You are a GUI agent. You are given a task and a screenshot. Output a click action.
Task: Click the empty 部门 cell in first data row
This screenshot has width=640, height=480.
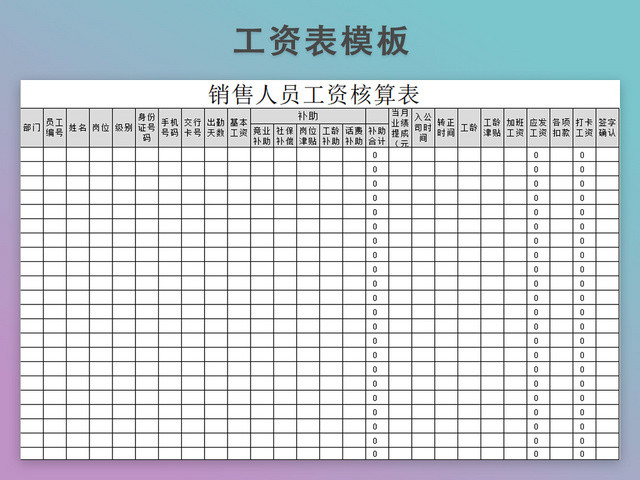click(x=32, y=155)
